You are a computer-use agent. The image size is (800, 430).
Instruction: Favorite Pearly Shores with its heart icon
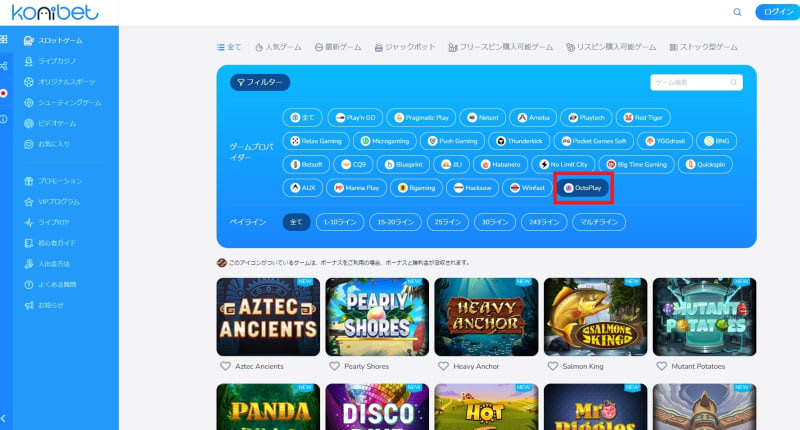click(334, 366)
